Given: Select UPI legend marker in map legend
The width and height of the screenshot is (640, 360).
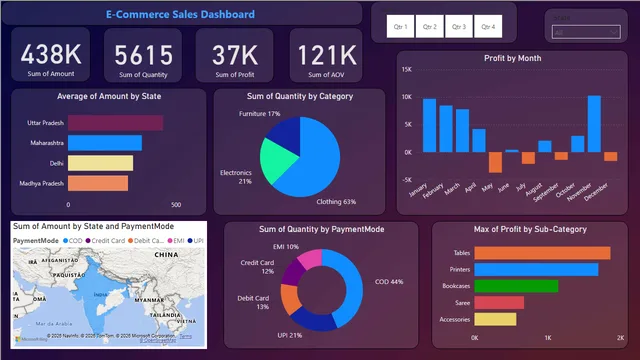Looking at the screenshot, I should pos(190,241).
